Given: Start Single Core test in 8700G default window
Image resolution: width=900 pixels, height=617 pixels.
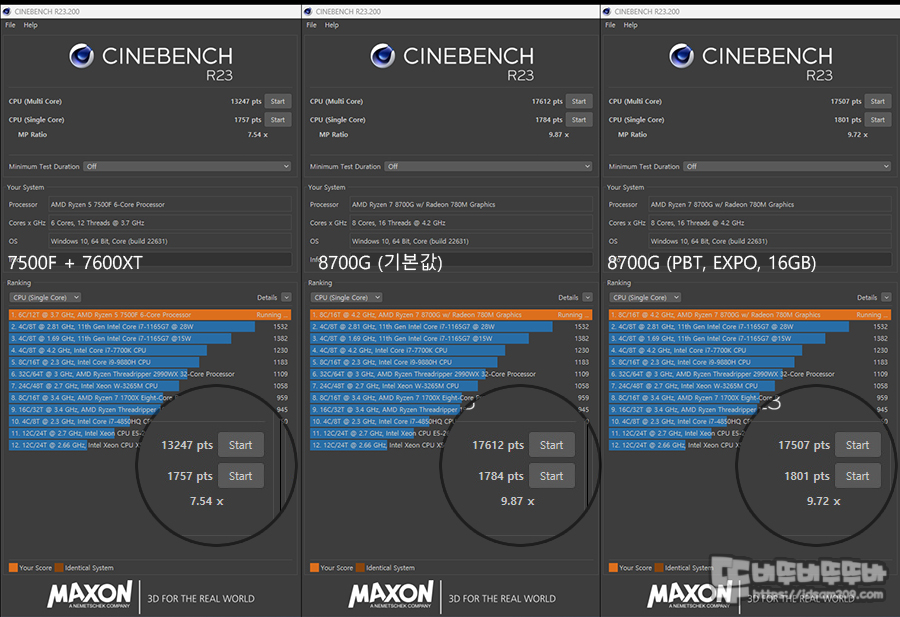Looking at the screenshot, I should pos(579,120).
